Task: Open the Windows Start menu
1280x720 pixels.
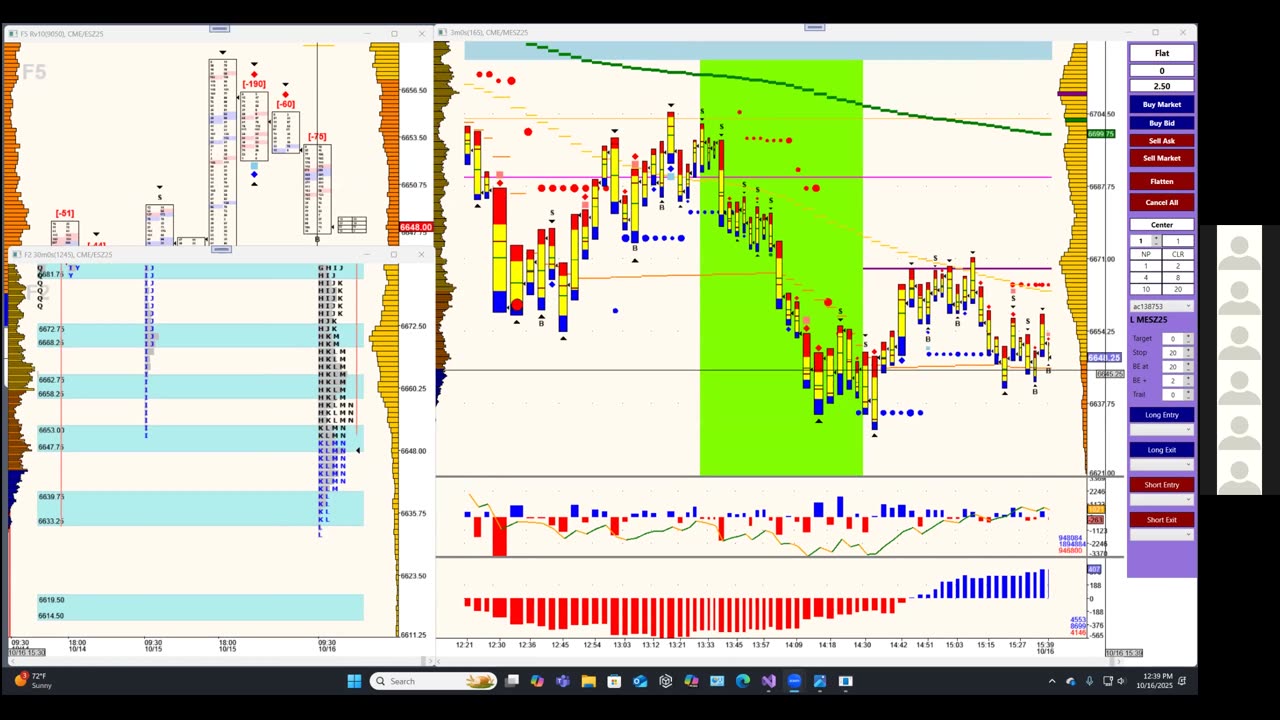Action: (354, 681)
